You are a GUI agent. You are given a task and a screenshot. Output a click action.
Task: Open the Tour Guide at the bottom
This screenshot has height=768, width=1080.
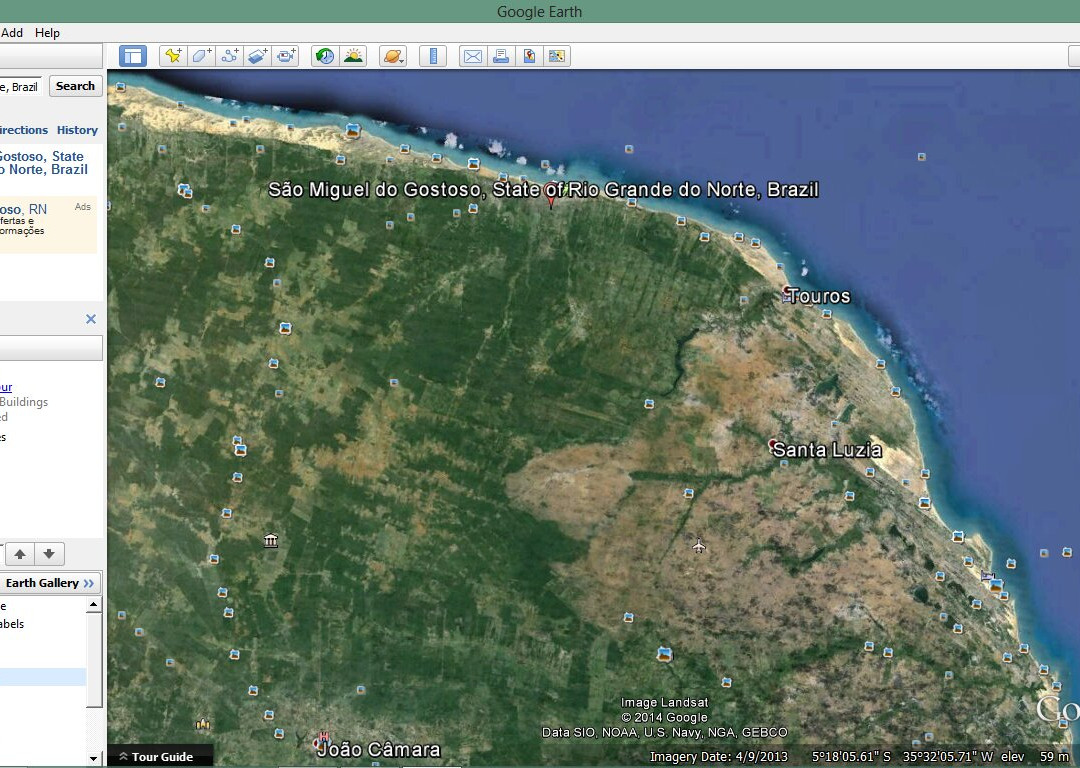coord(160,756)
